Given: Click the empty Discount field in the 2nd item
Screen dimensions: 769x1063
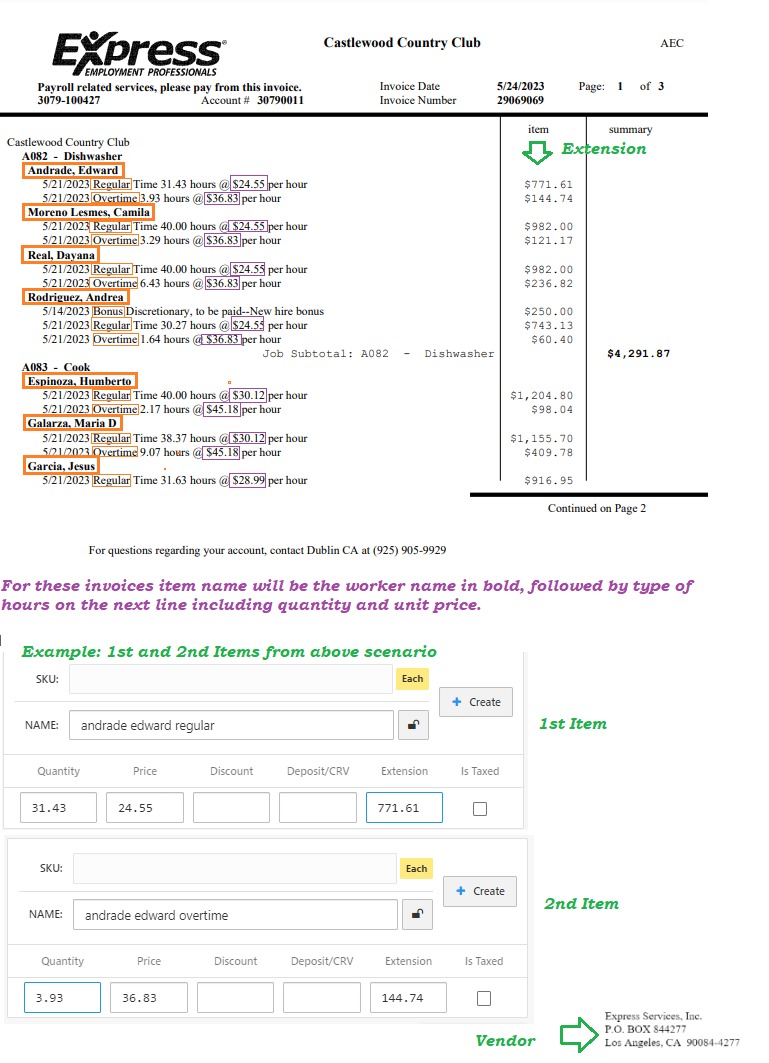Looking at the screenshot, I should click(x=235, y=998).
